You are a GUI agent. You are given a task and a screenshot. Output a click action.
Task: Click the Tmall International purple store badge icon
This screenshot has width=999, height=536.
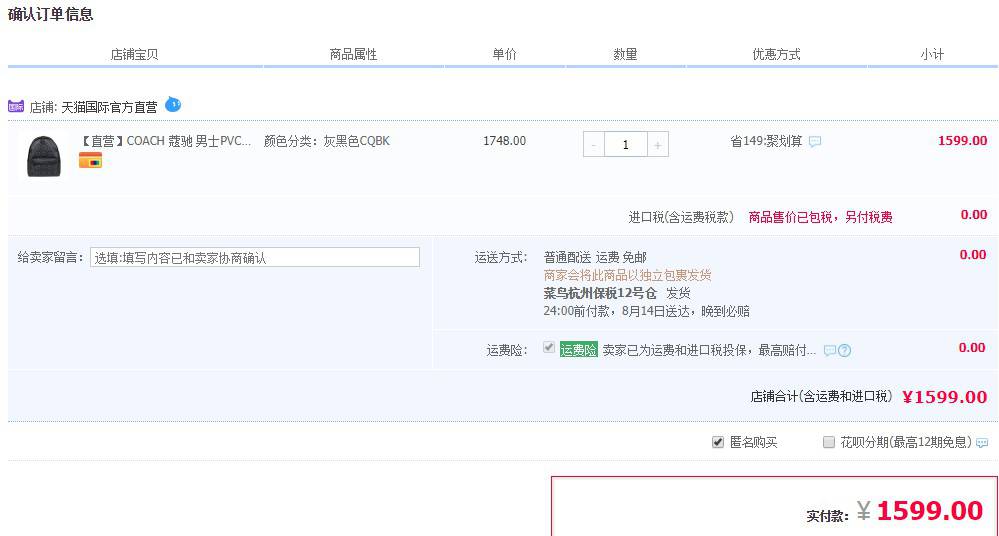tap(16, 106)
